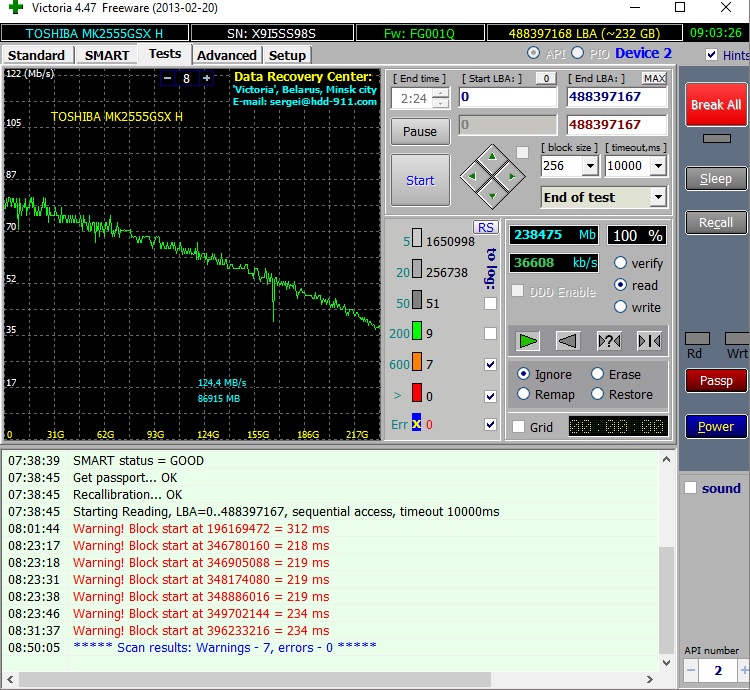Viewport: 750px width, 690px height.
Task: Switch to the Advanced tab
Action: [x=227, y=55]
